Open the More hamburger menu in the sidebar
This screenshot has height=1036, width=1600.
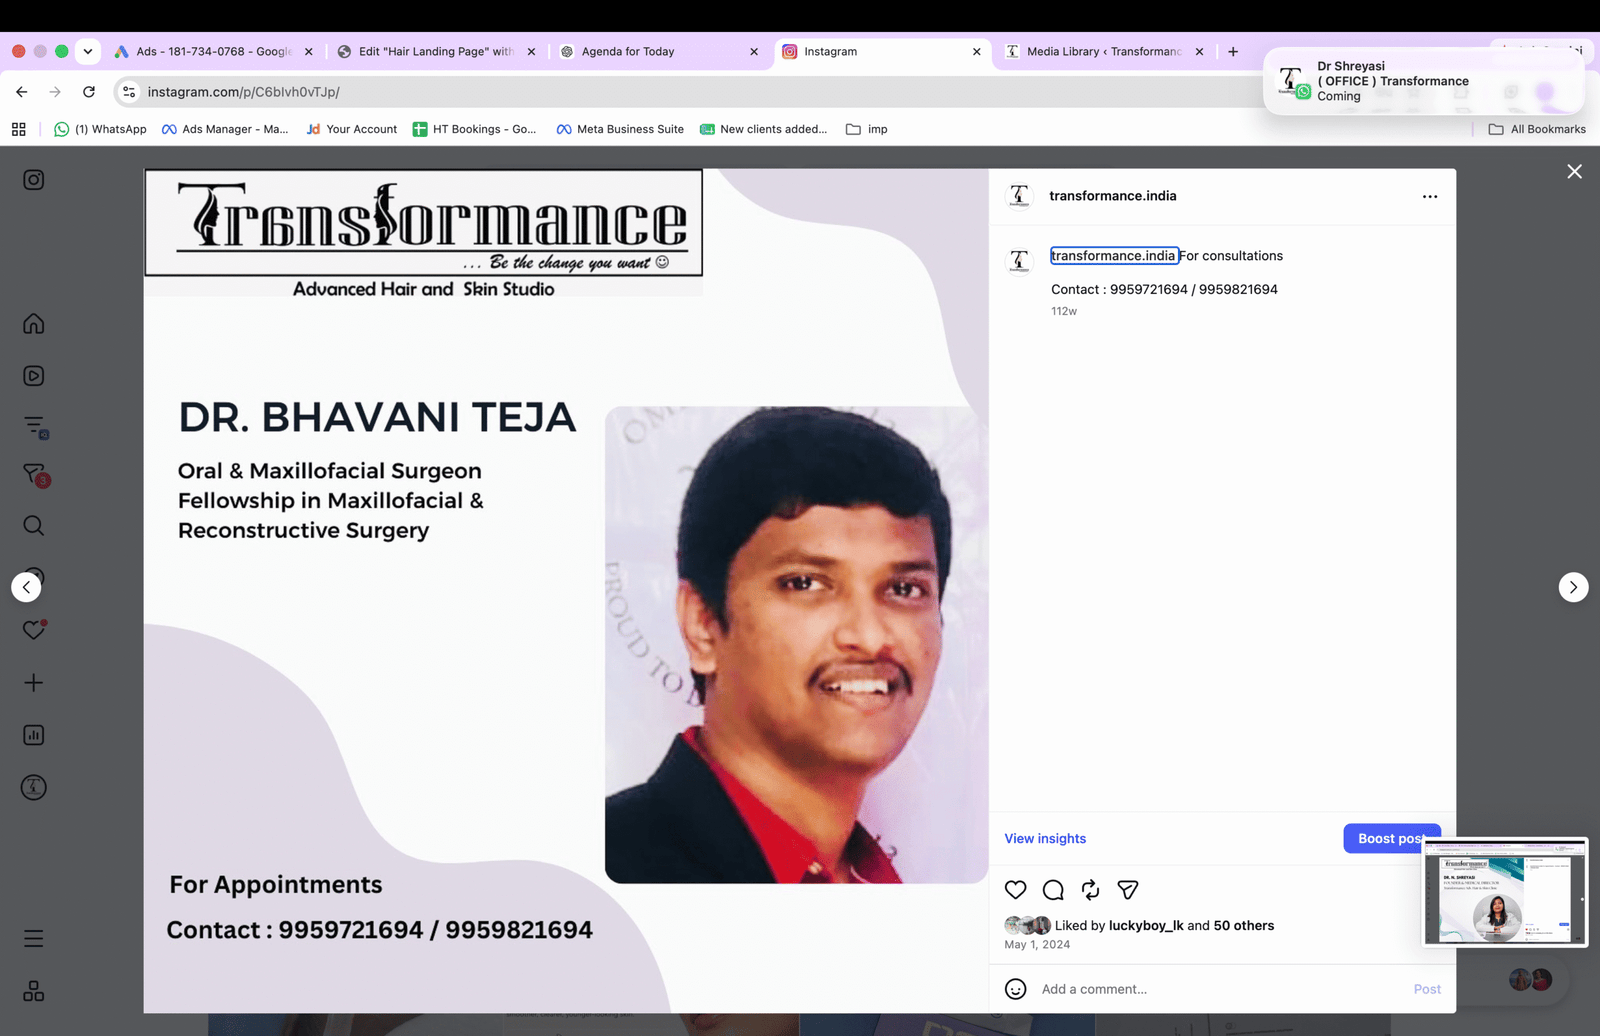[33, 938]
